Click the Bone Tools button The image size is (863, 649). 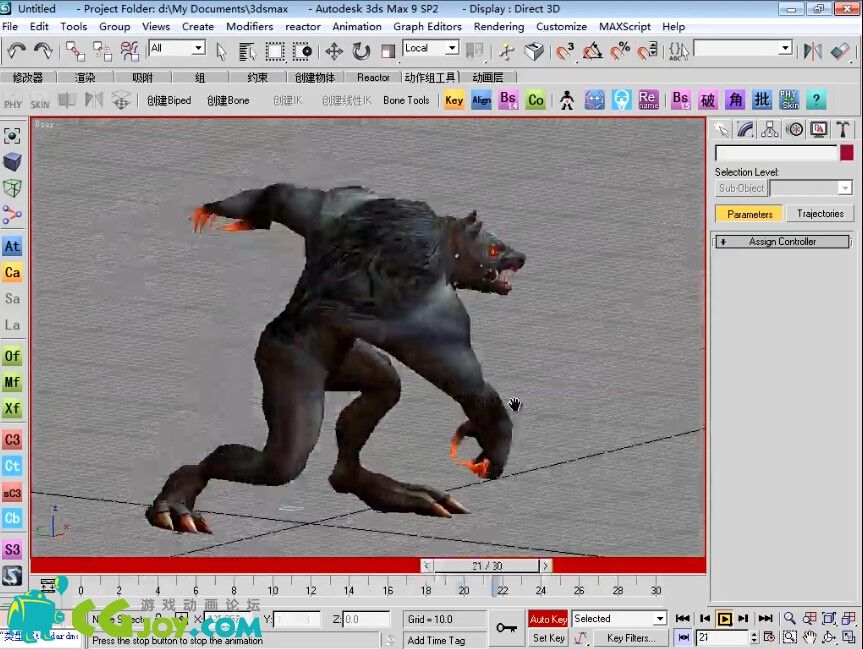tap(406, 100)
